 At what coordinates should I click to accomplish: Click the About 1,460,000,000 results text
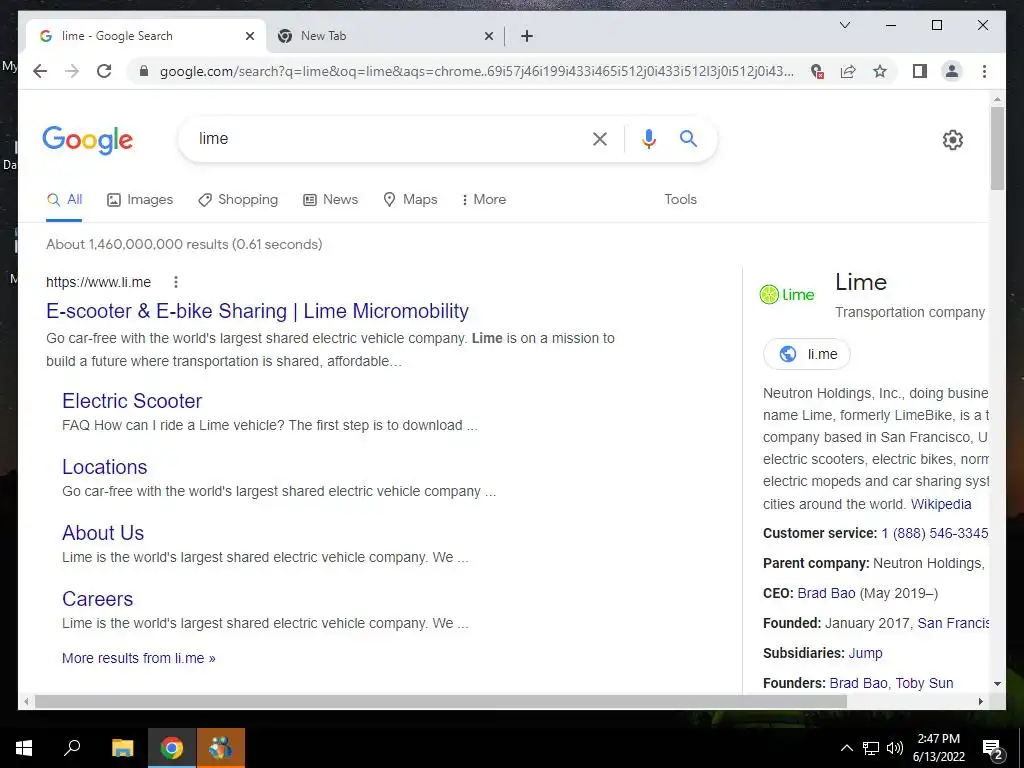point(184,244)
